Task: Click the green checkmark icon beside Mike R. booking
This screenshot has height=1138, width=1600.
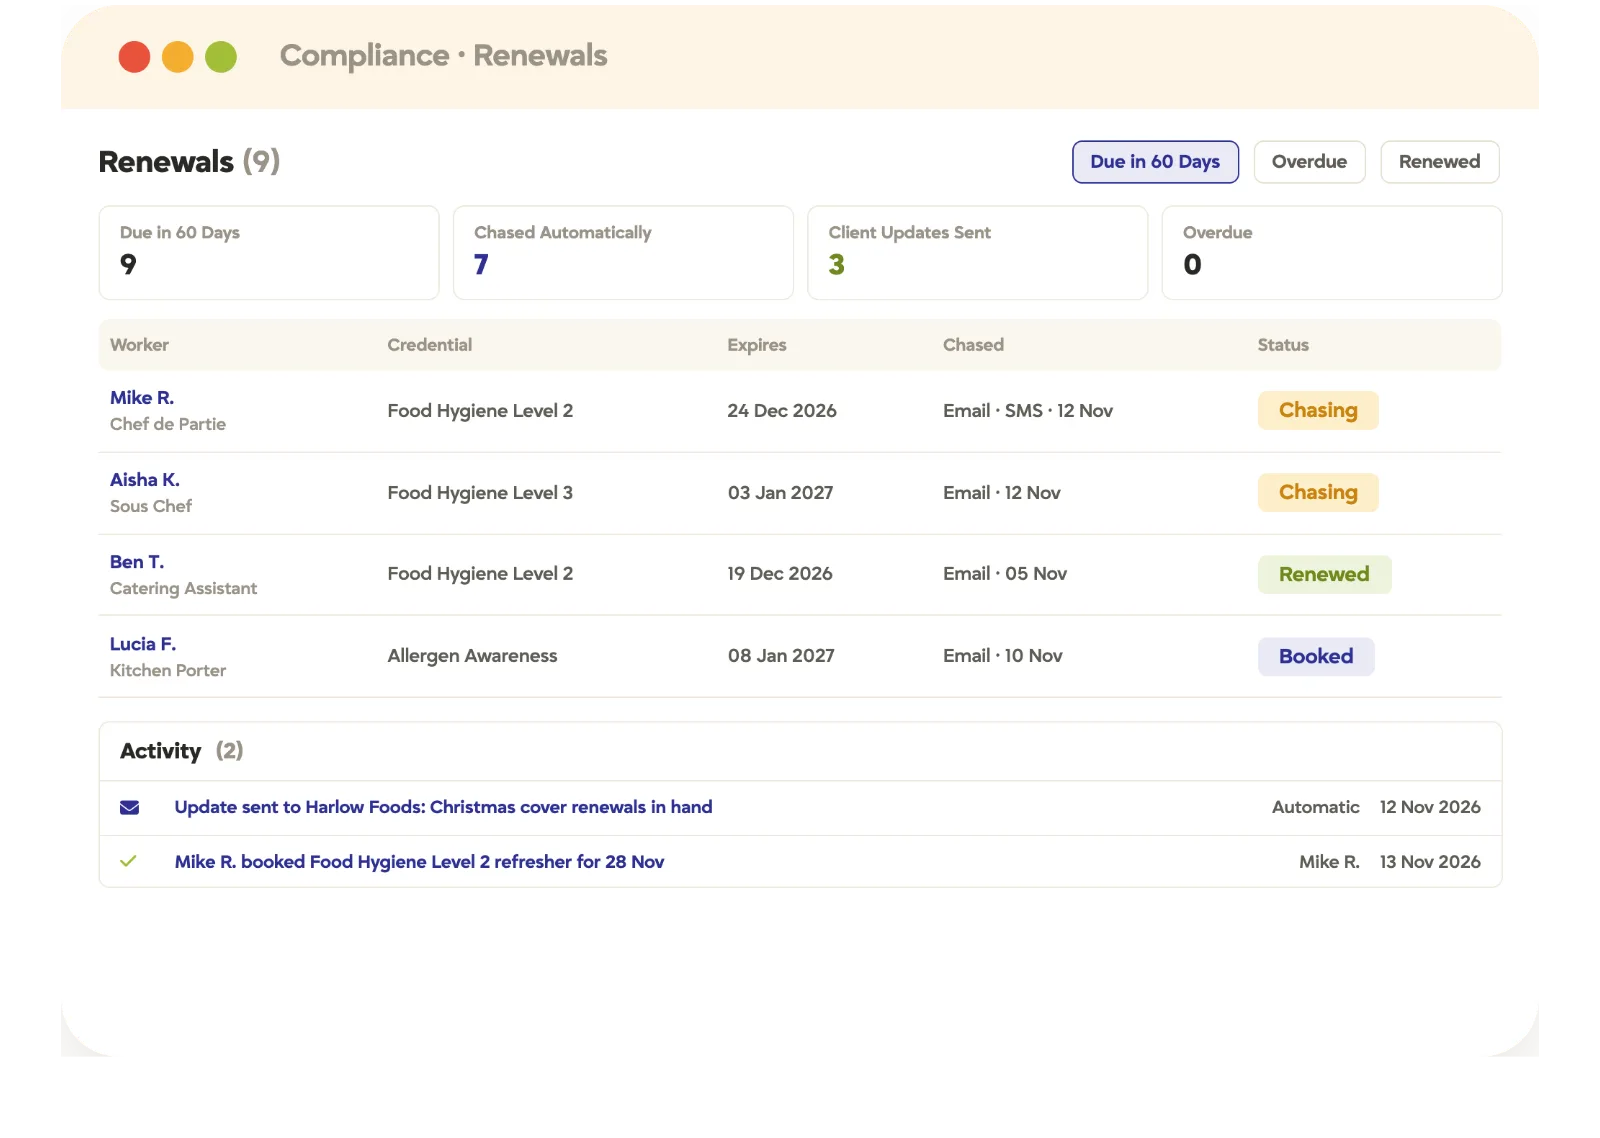Action: point(128,861)
